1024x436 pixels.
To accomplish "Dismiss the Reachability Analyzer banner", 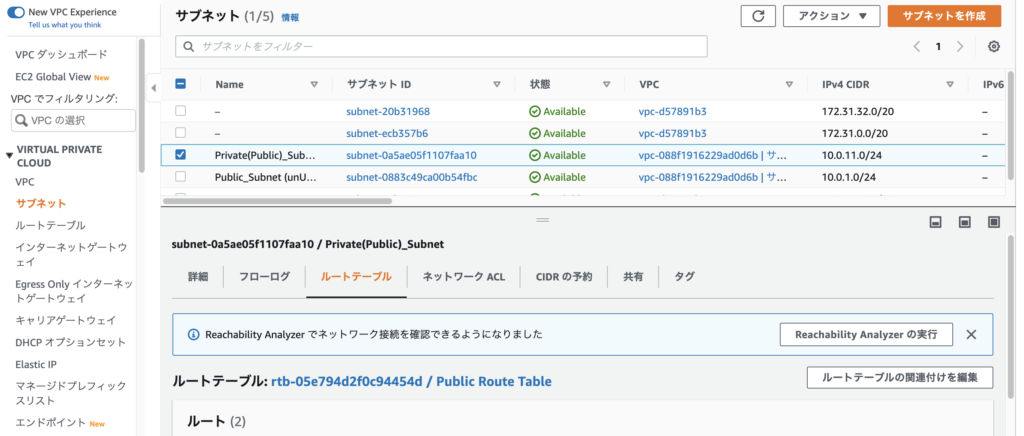I will [x=971, y=334].
